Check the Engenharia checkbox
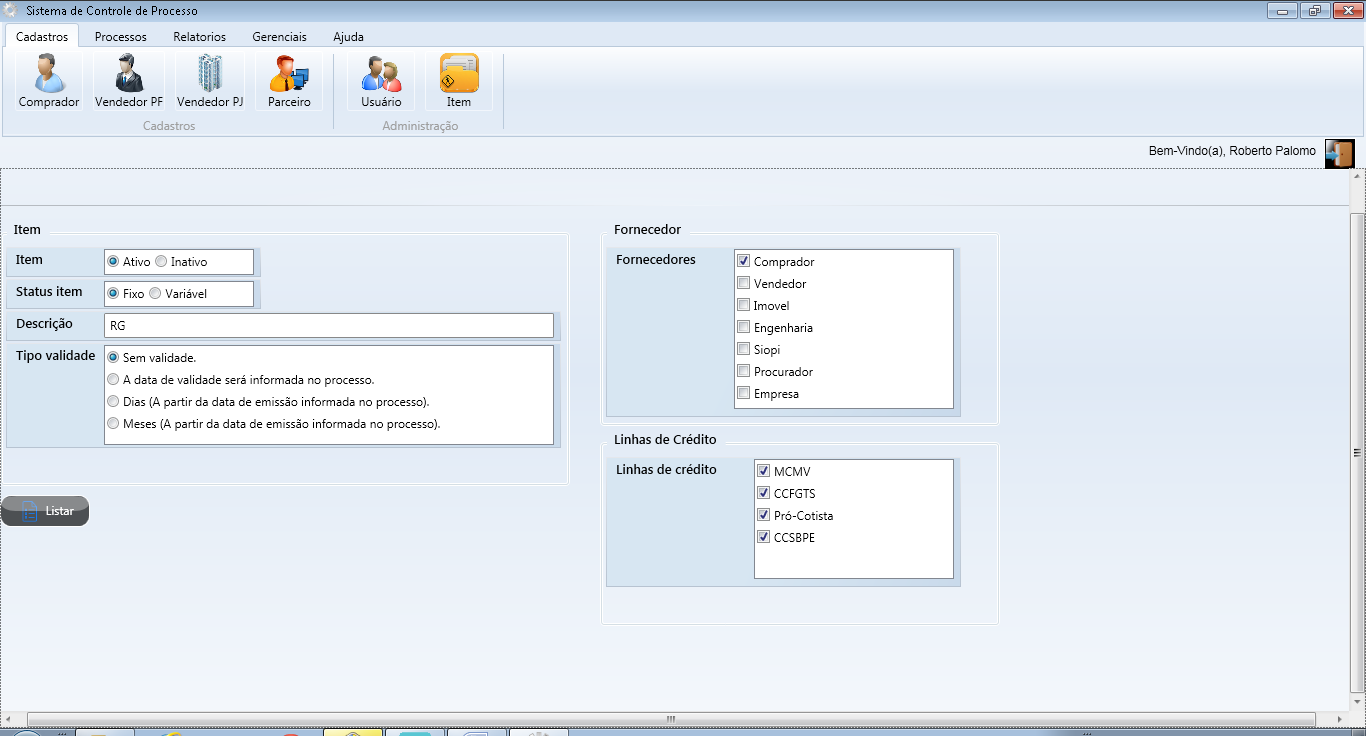This screenshot has height=736, width=1366. (x=743, y=327)
